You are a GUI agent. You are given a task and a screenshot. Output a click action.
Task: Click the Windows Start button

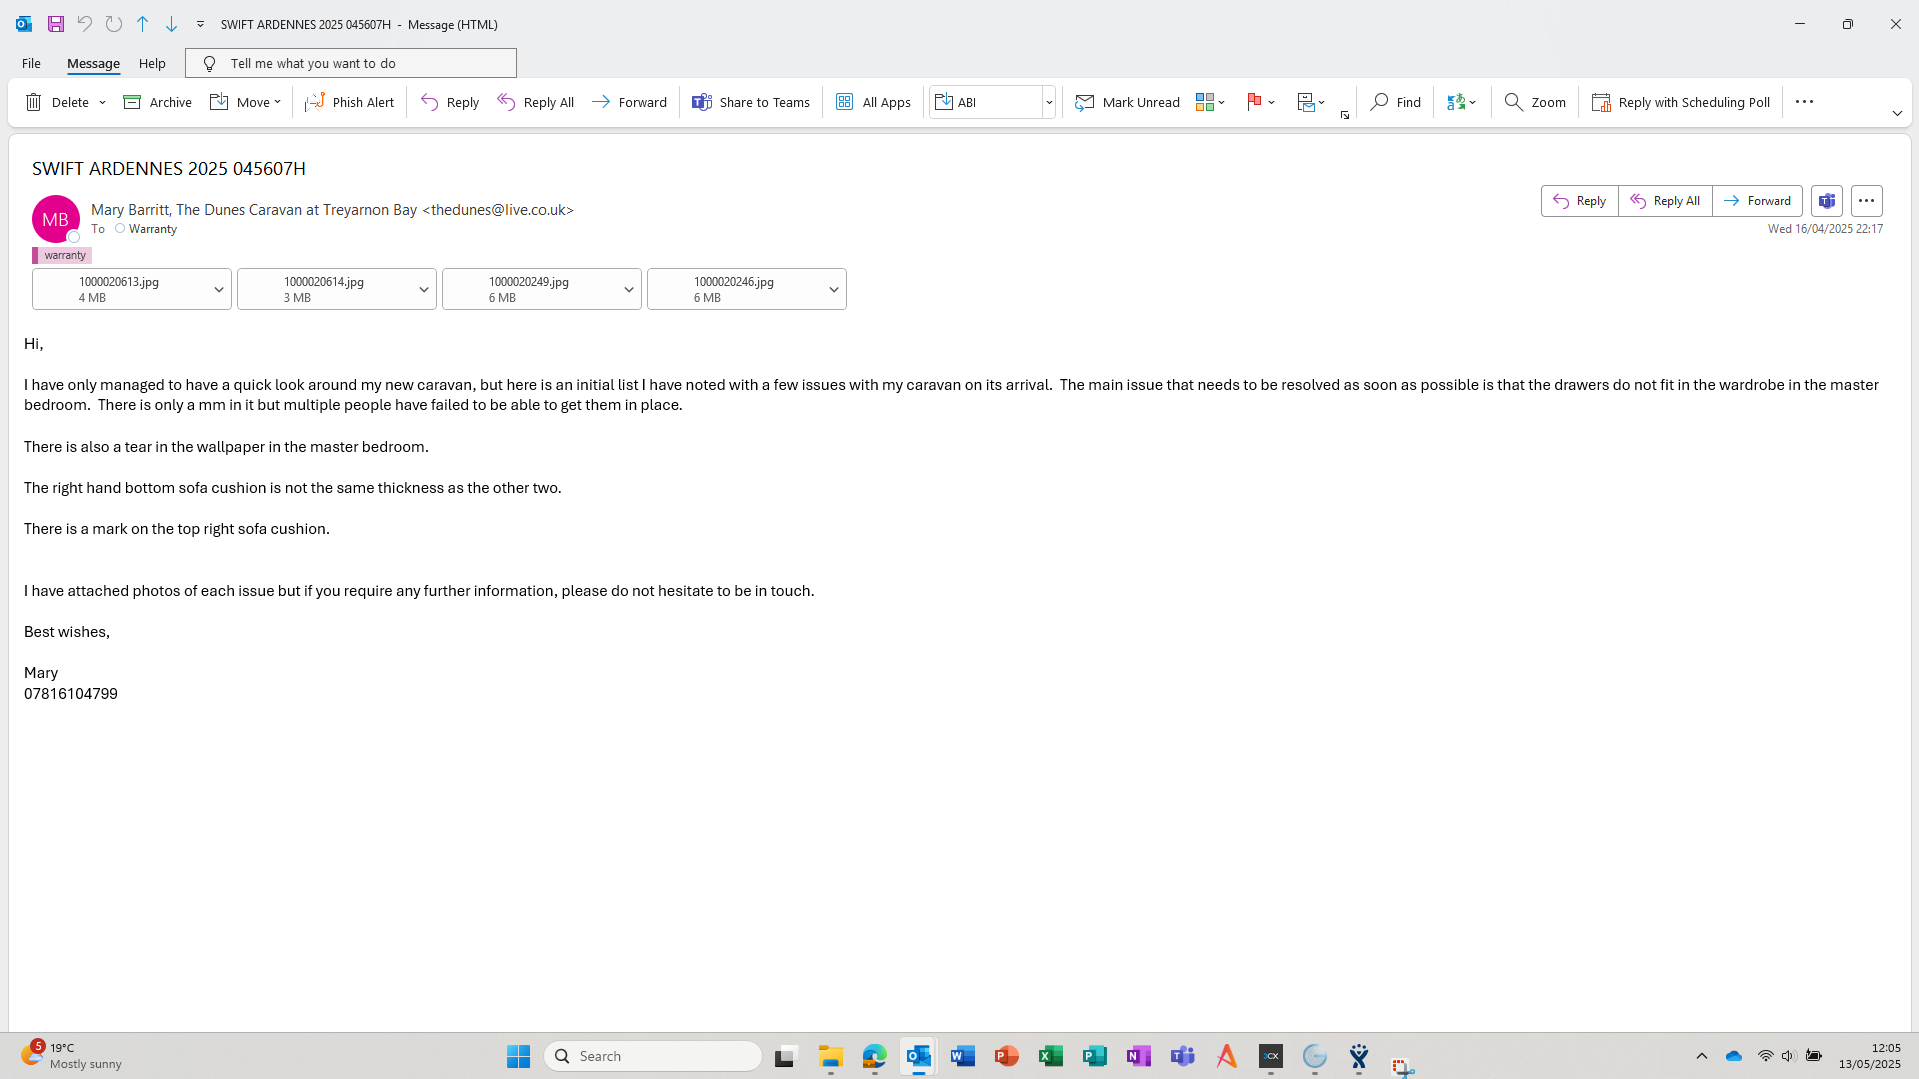518,1056
